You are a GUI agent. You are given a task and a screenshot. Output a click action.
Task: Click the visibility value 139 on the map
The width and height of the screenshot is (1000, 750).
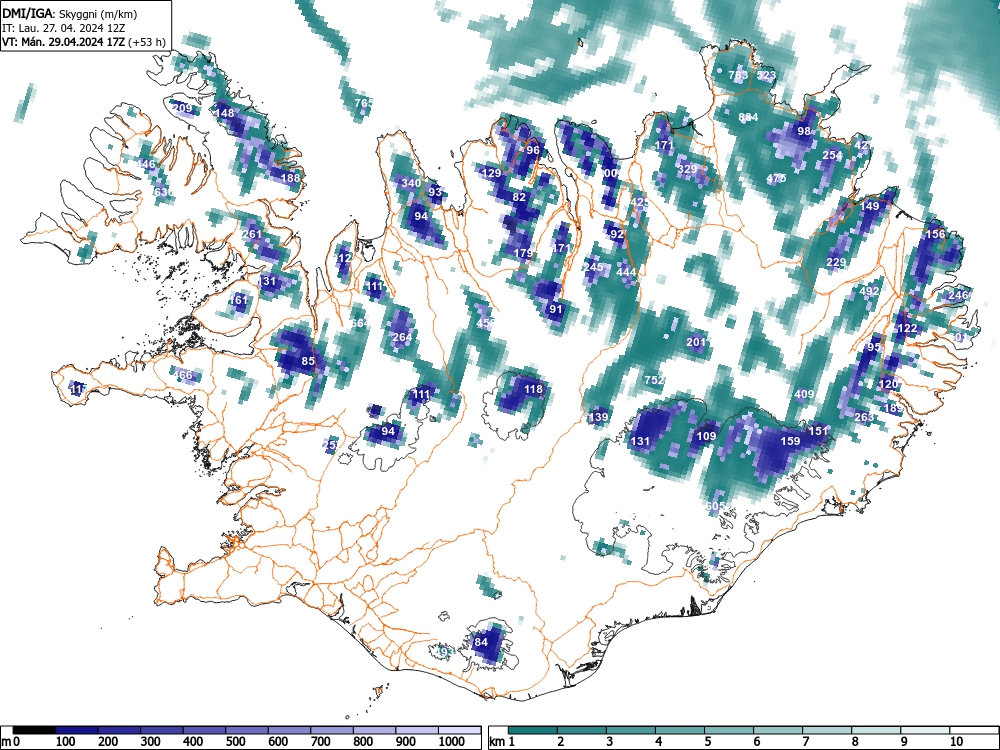click(x=598, y=417)
